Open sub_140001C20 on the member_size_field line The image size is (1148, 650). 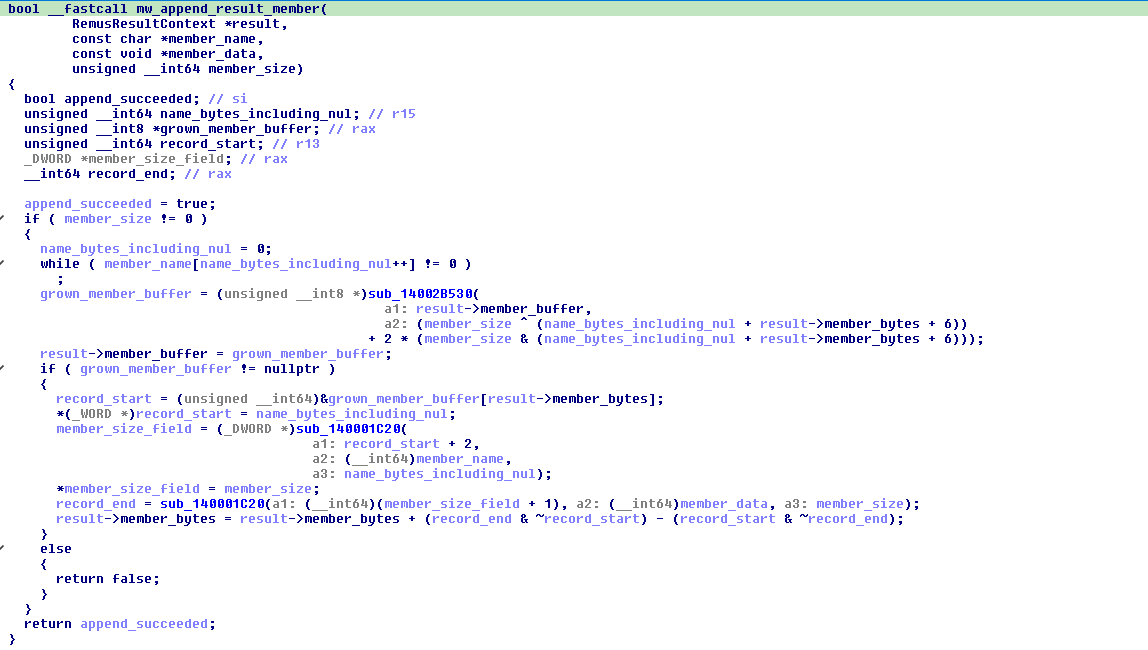pyautogui.click(x=348, y=429)
